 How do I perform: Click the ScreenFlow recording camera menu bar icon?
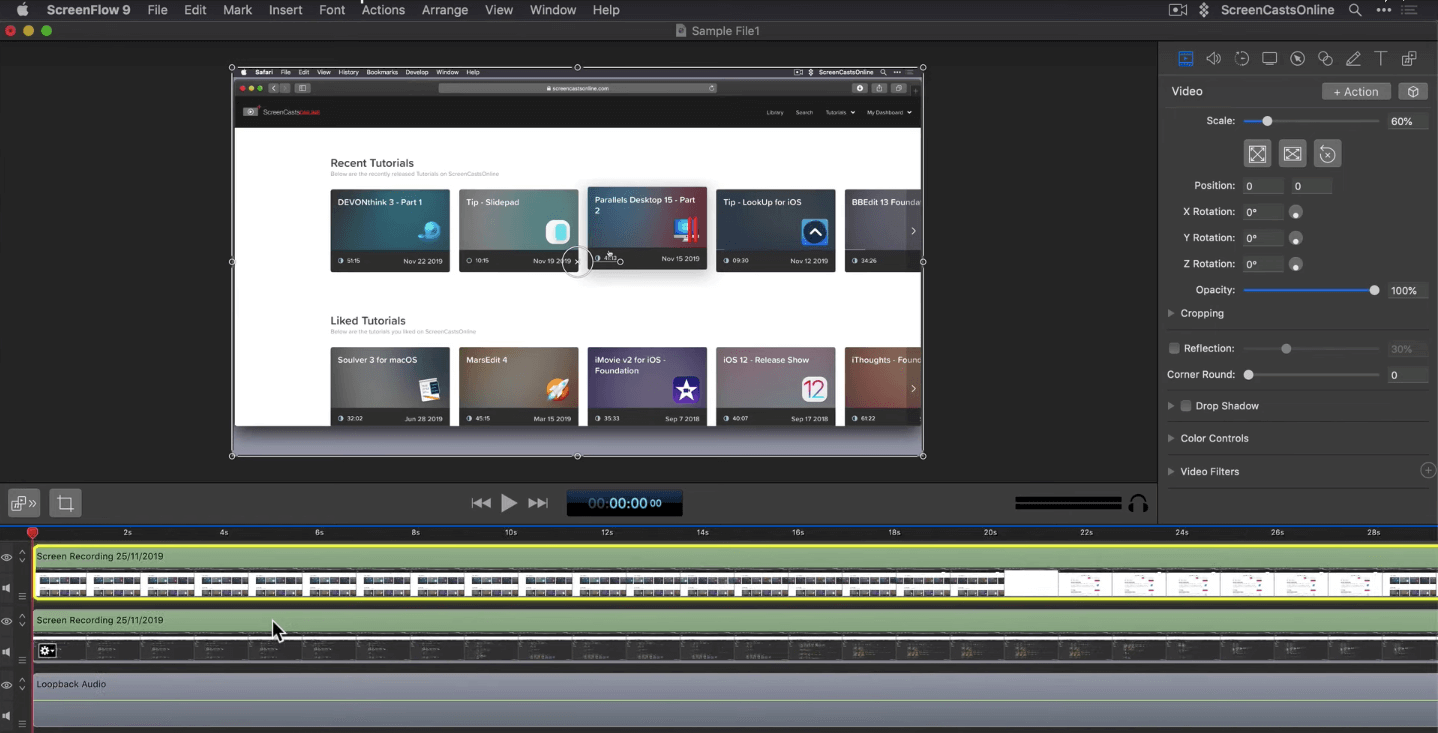(x=1178, y=10)
